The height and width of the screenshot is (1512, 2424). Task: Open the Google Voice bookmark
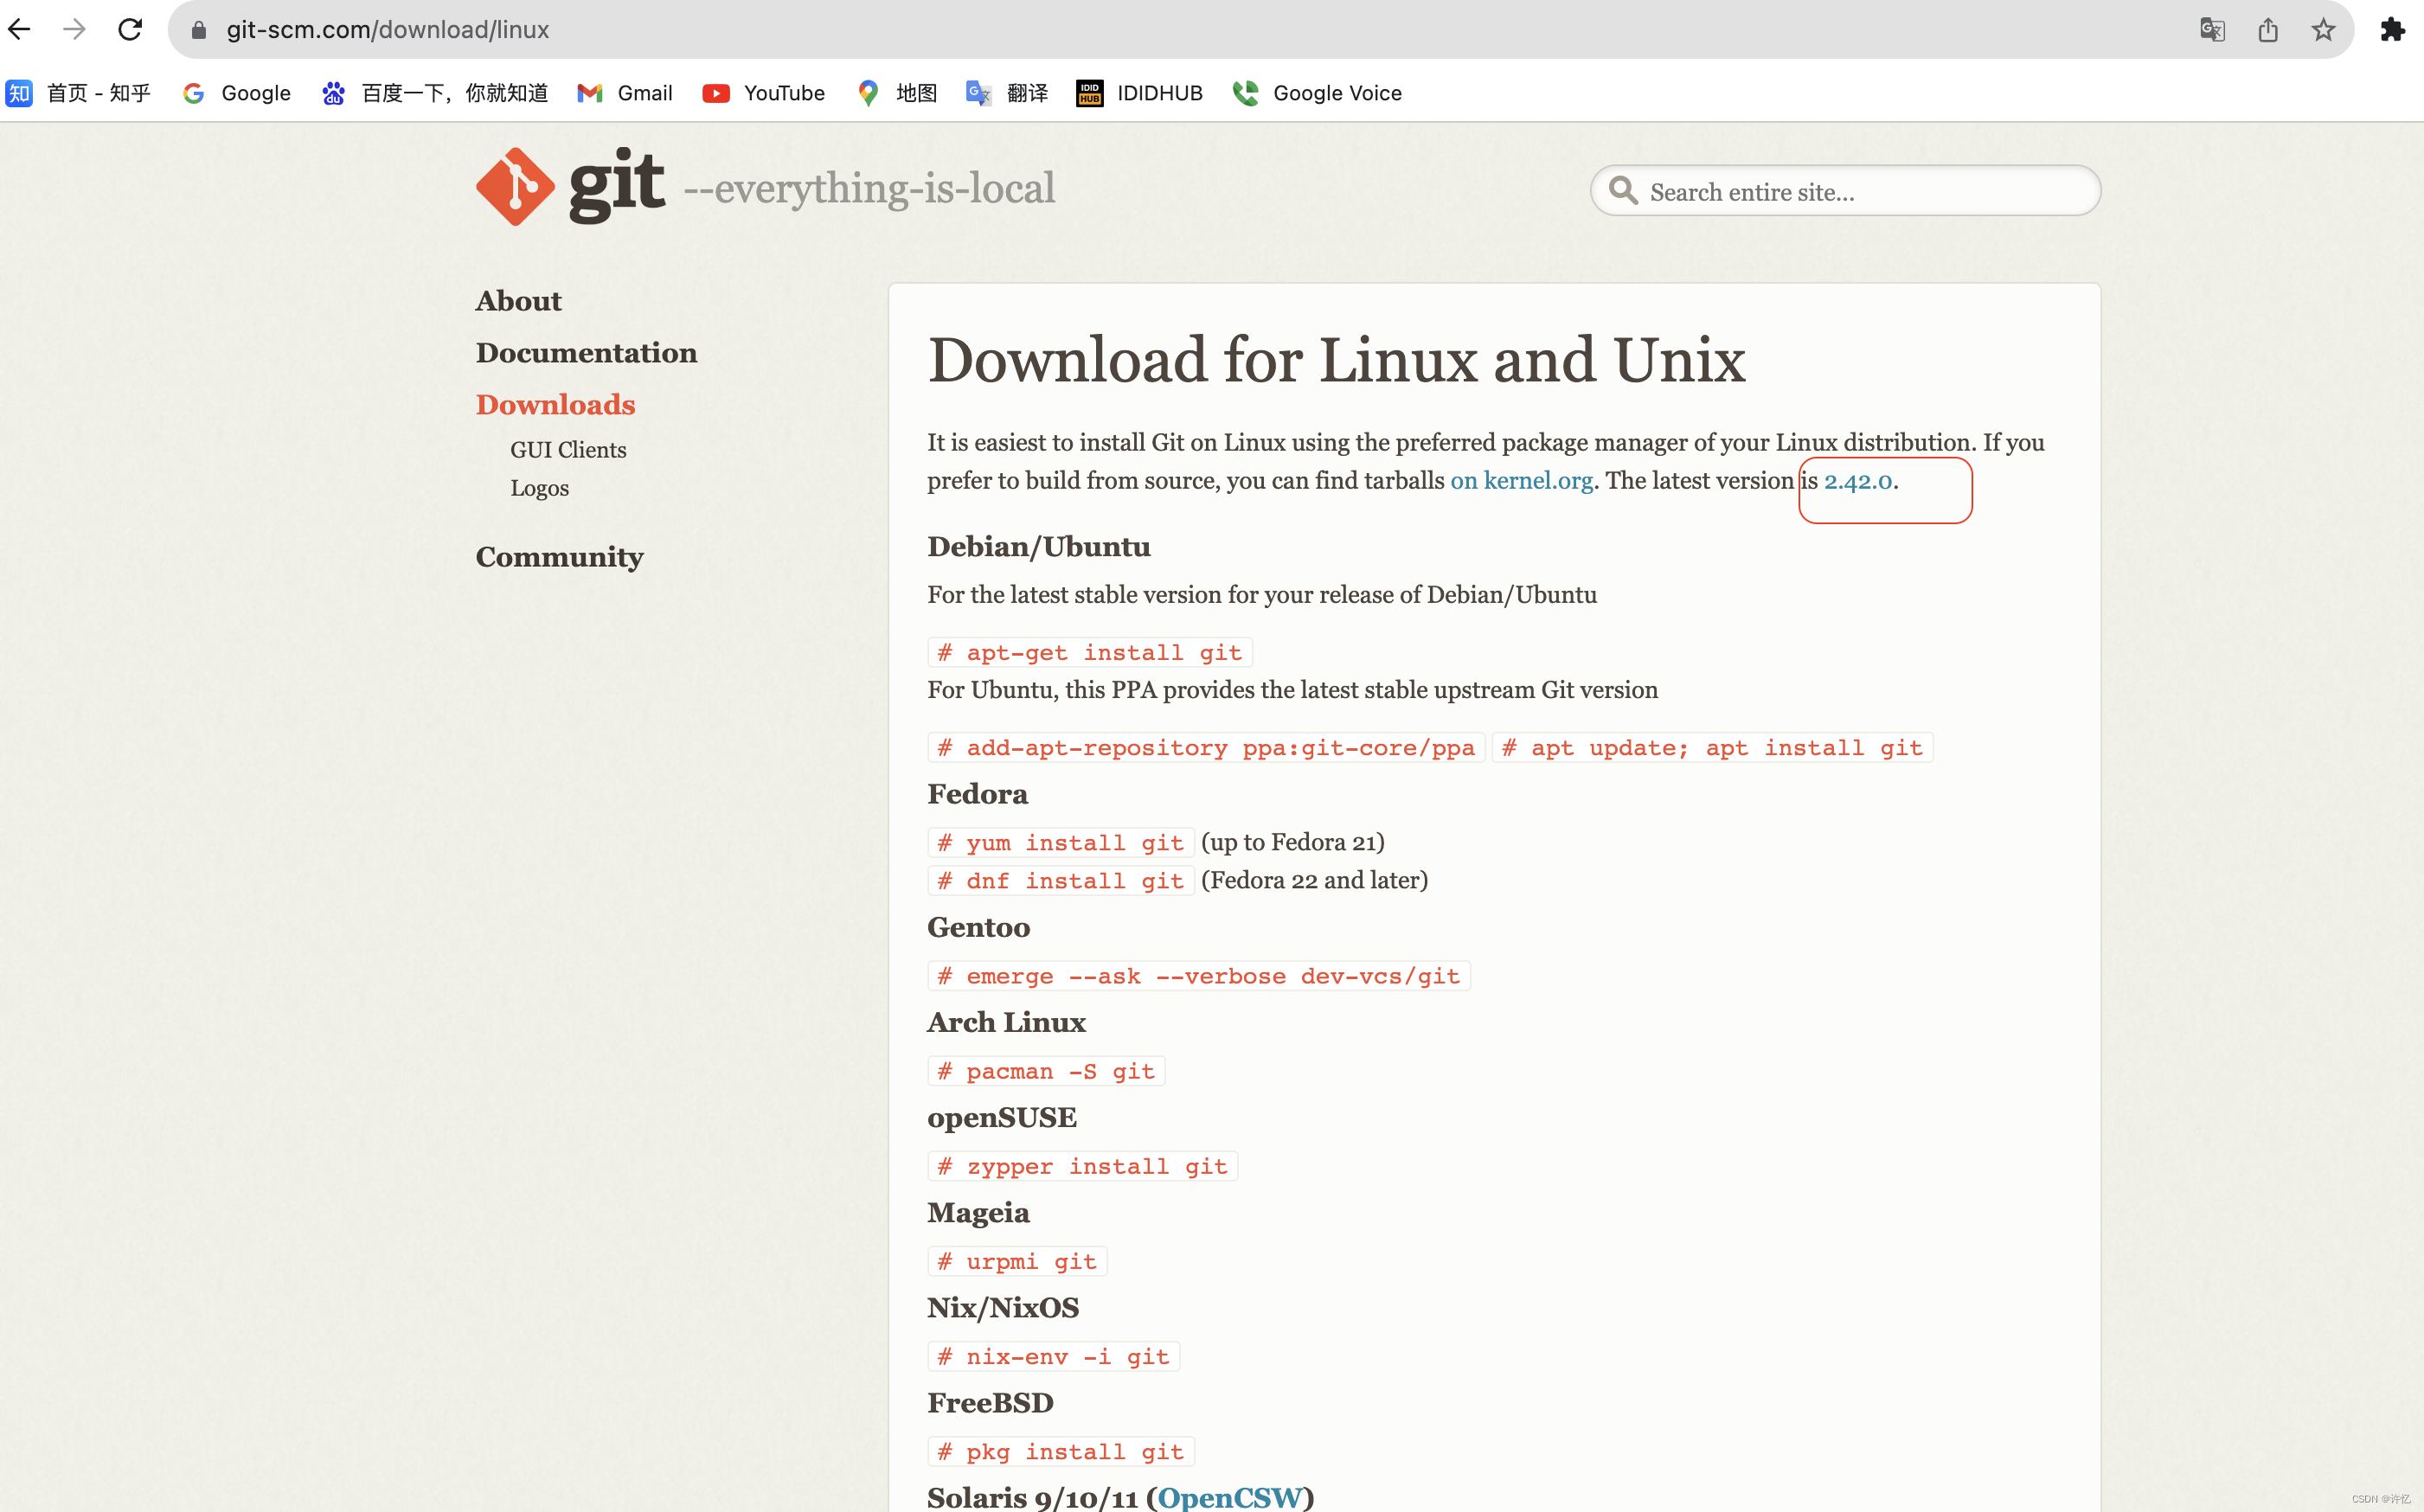click(x=1317, y=93)
